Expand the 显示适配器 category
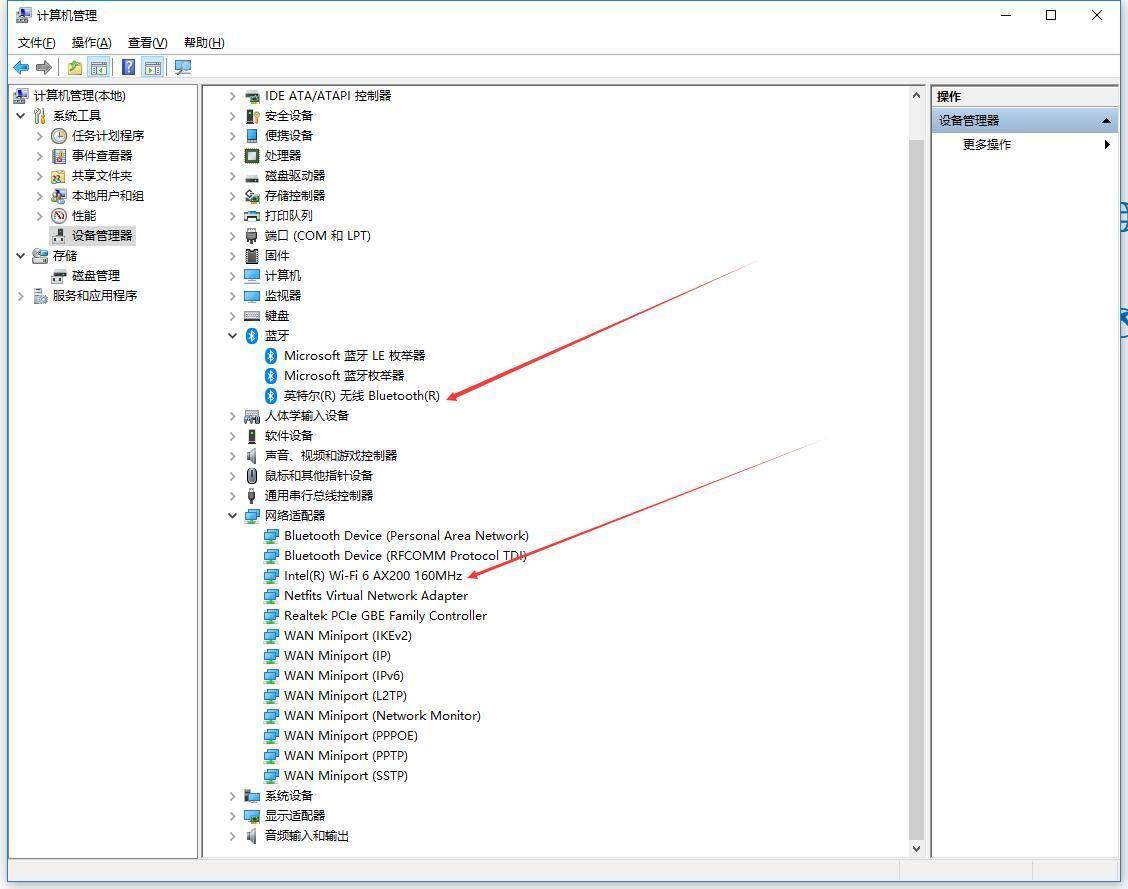This screenshot has width=1128, height=889. [232, 816]
